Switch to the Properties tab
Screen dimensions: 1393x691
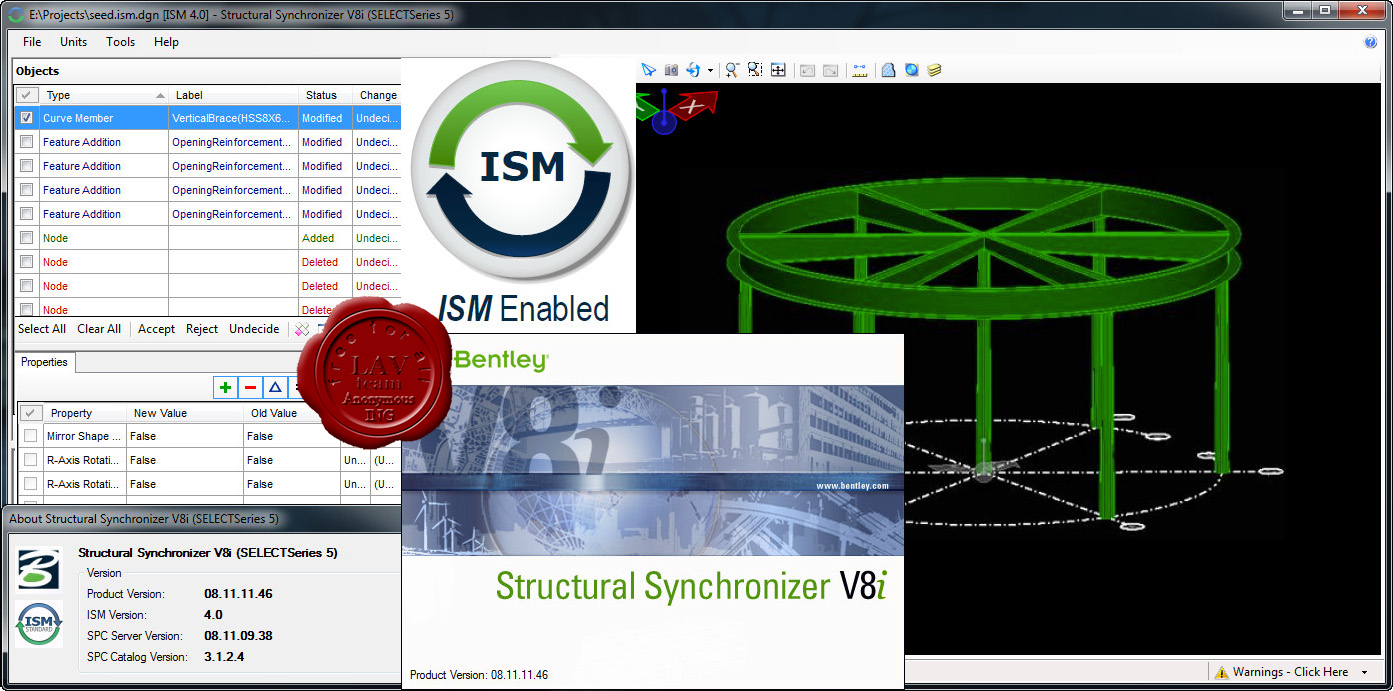click(44, 362)
